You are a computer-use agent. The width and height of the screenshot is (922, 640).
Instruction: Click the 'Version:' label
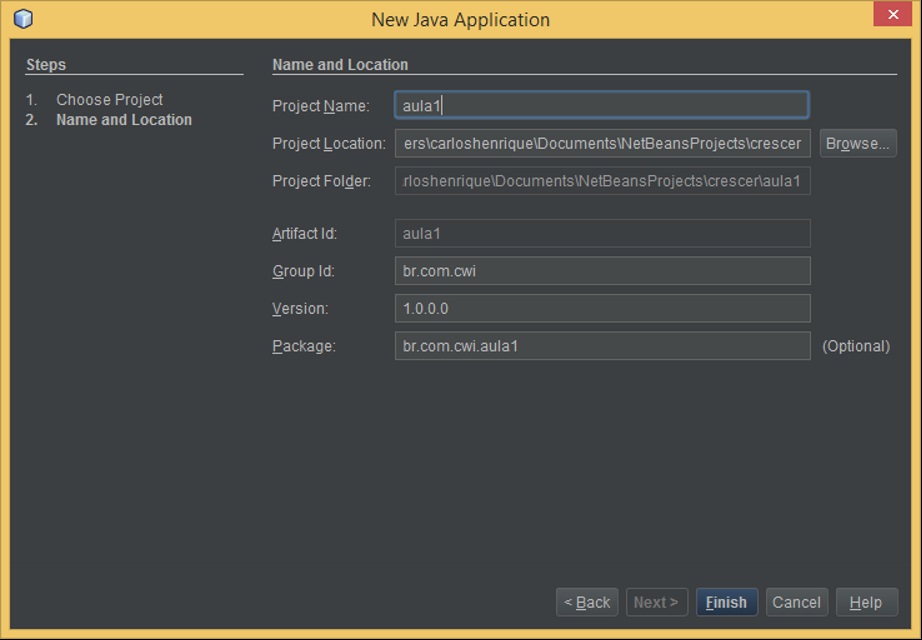[300, 309]
